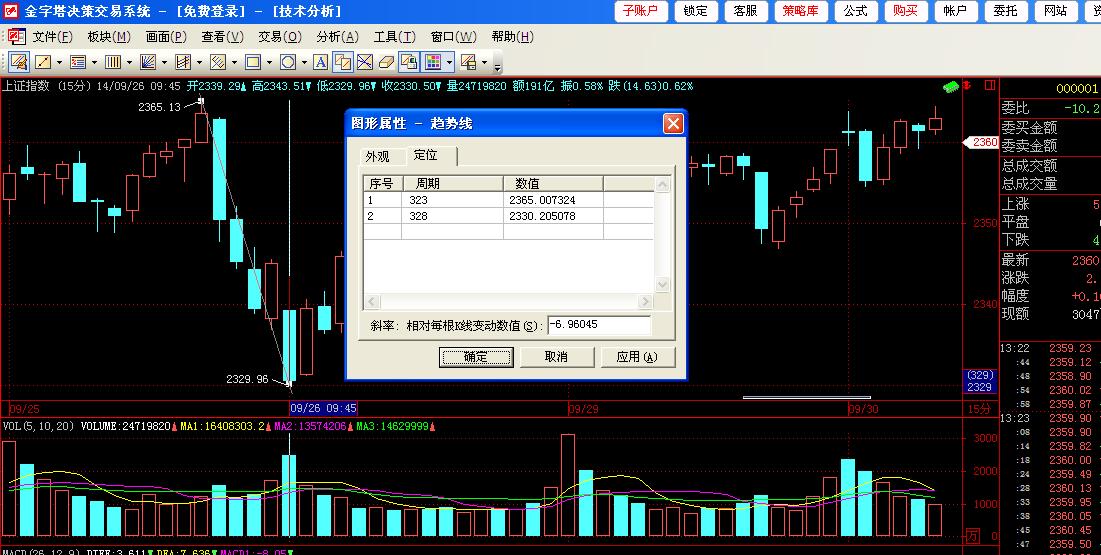The height and width of the screenshot is (555, 1101).
Task: Click the slope value input field
Action: (x=599, y=325)
